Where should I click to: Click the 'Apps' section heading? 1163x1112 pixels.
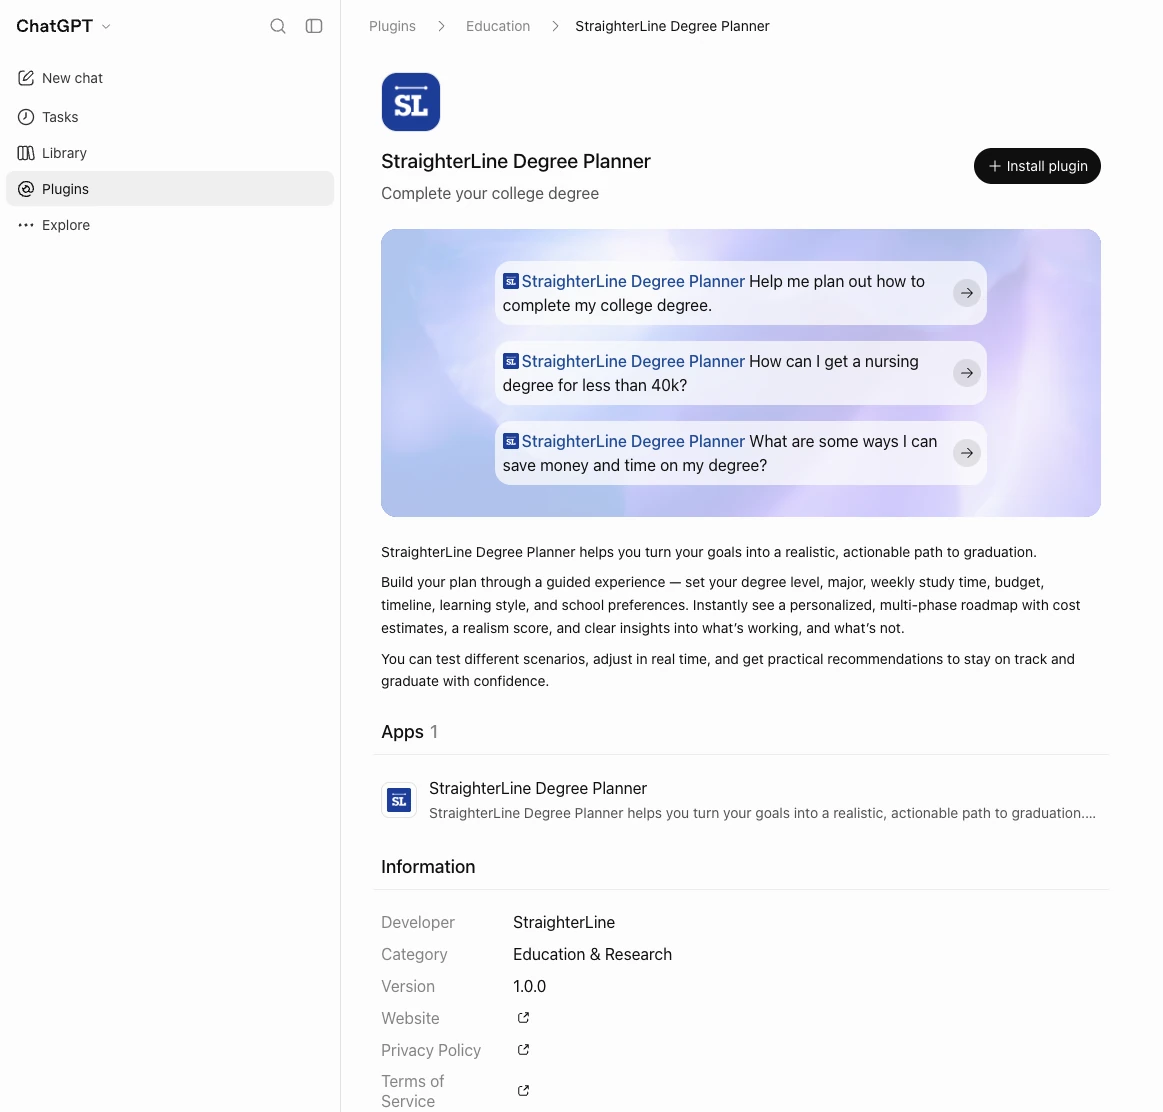(402, 732)
